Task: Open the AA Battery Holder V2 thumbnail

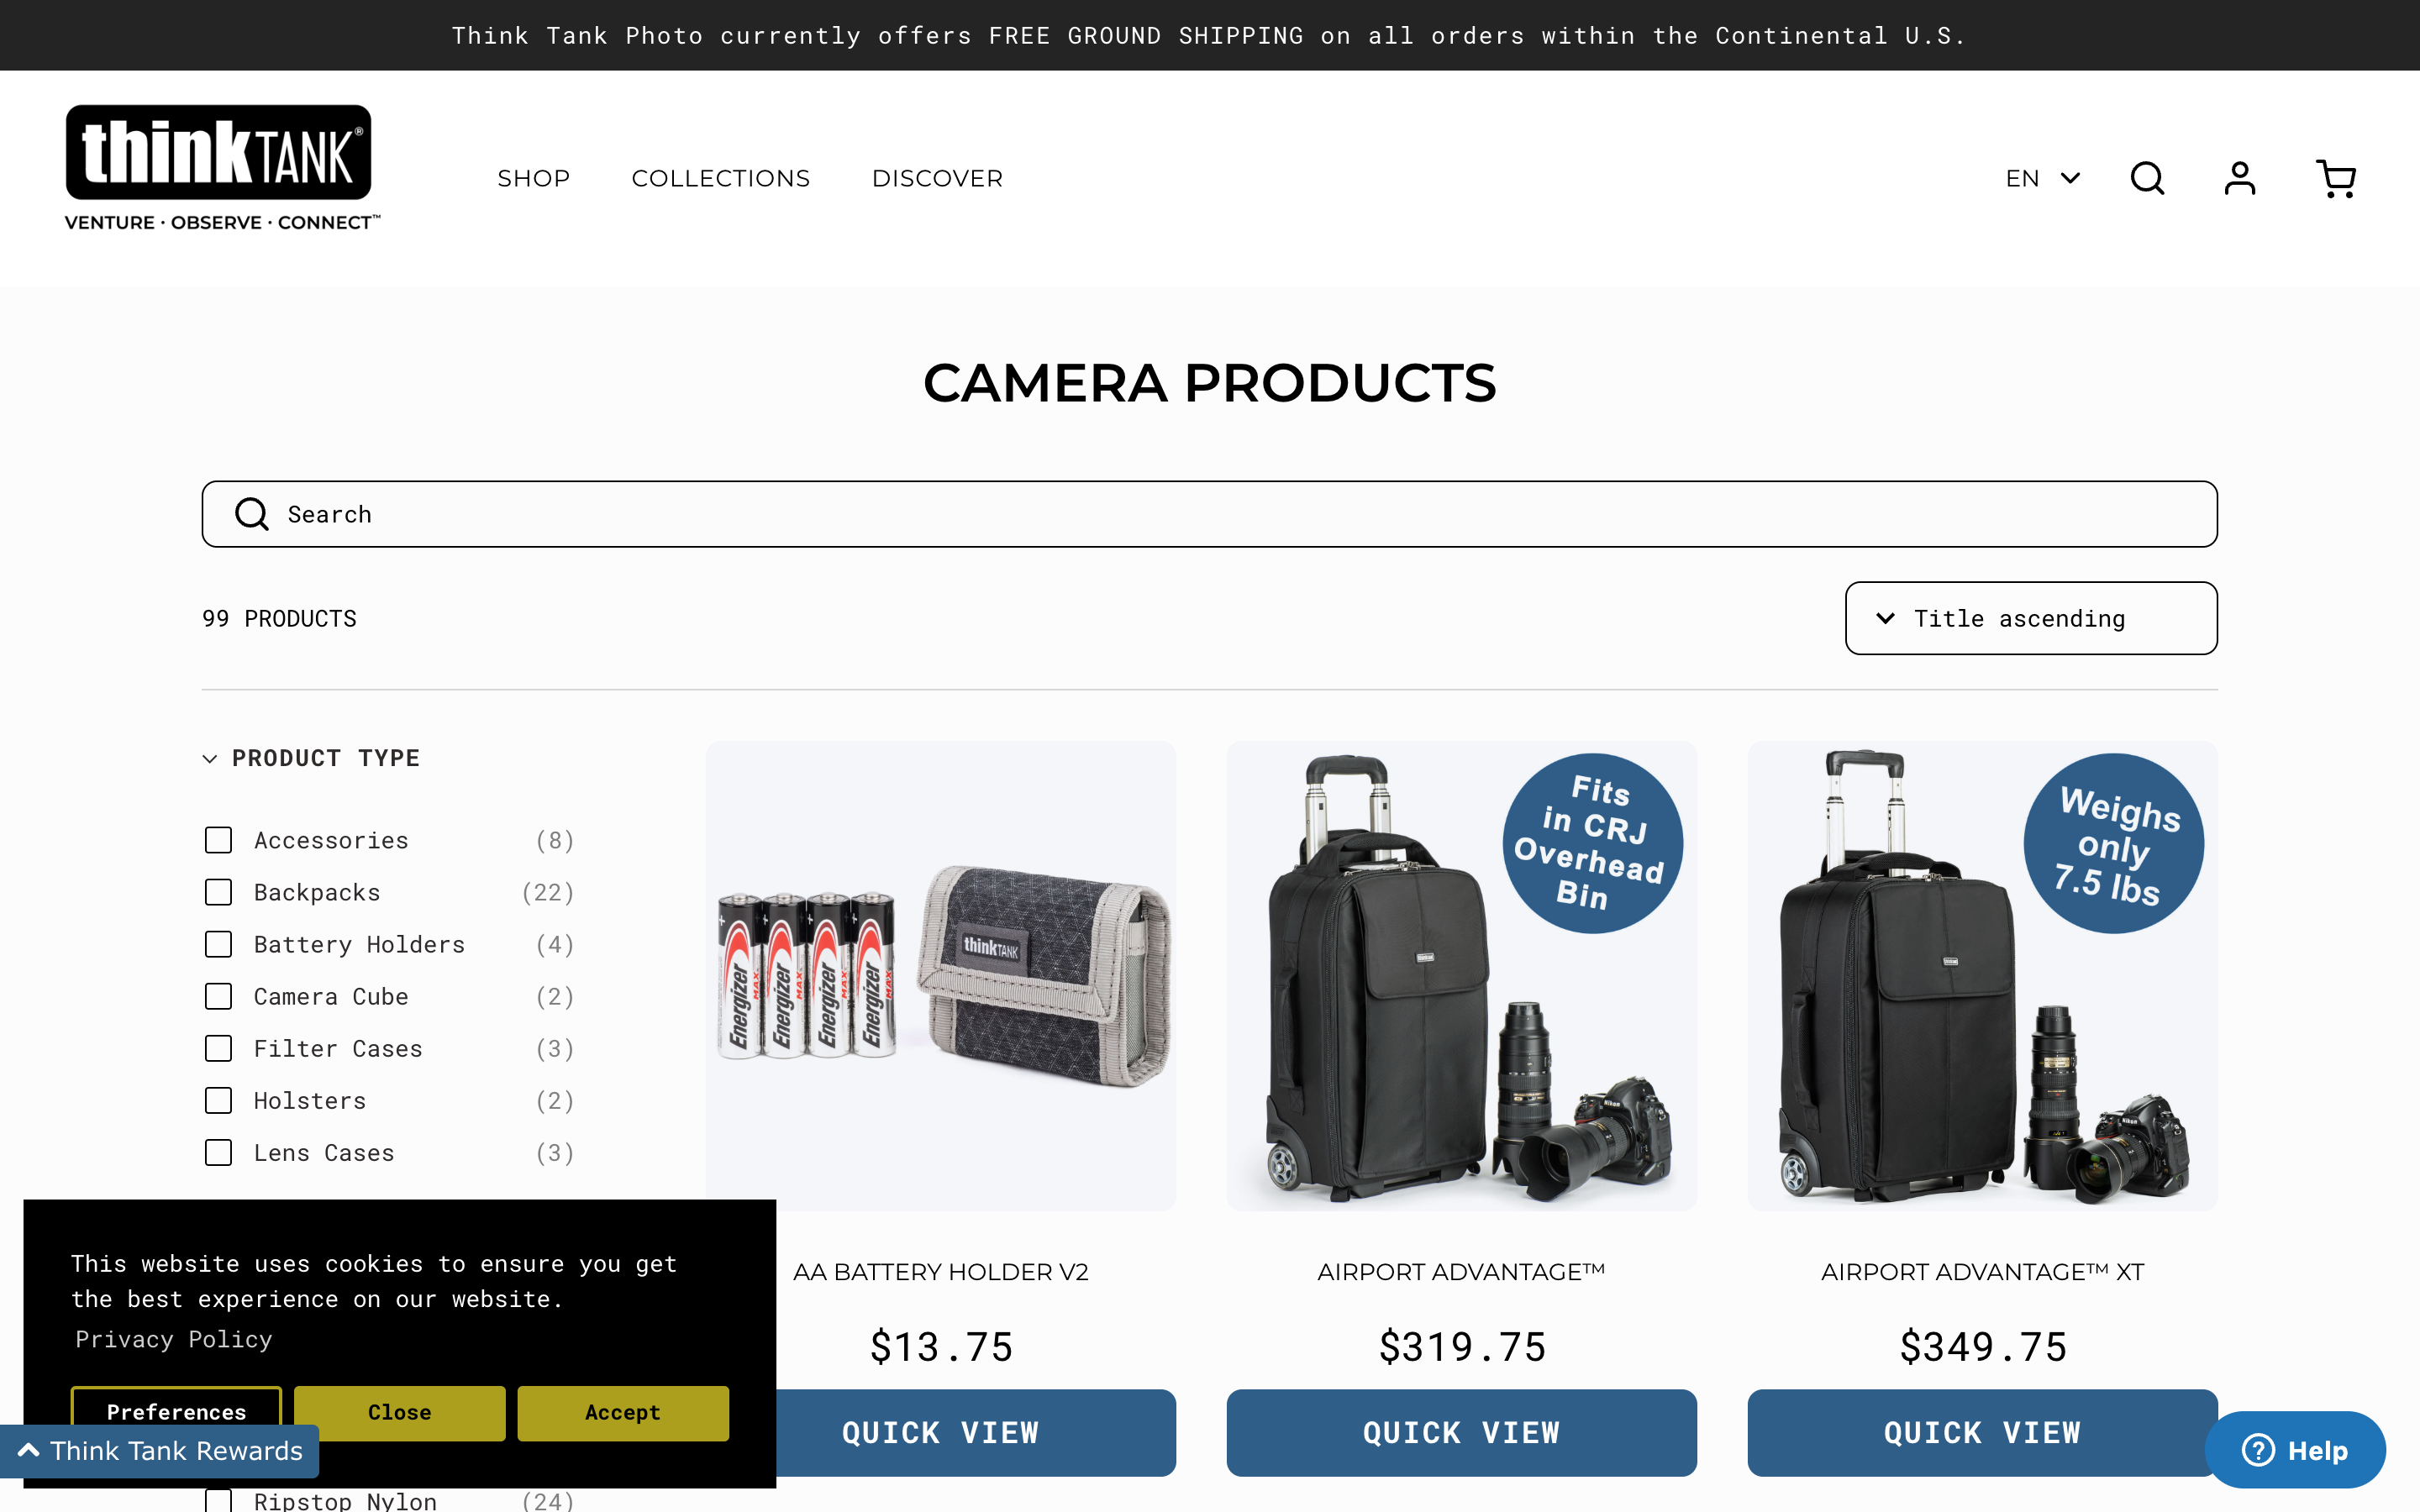Action: [940, 975]
